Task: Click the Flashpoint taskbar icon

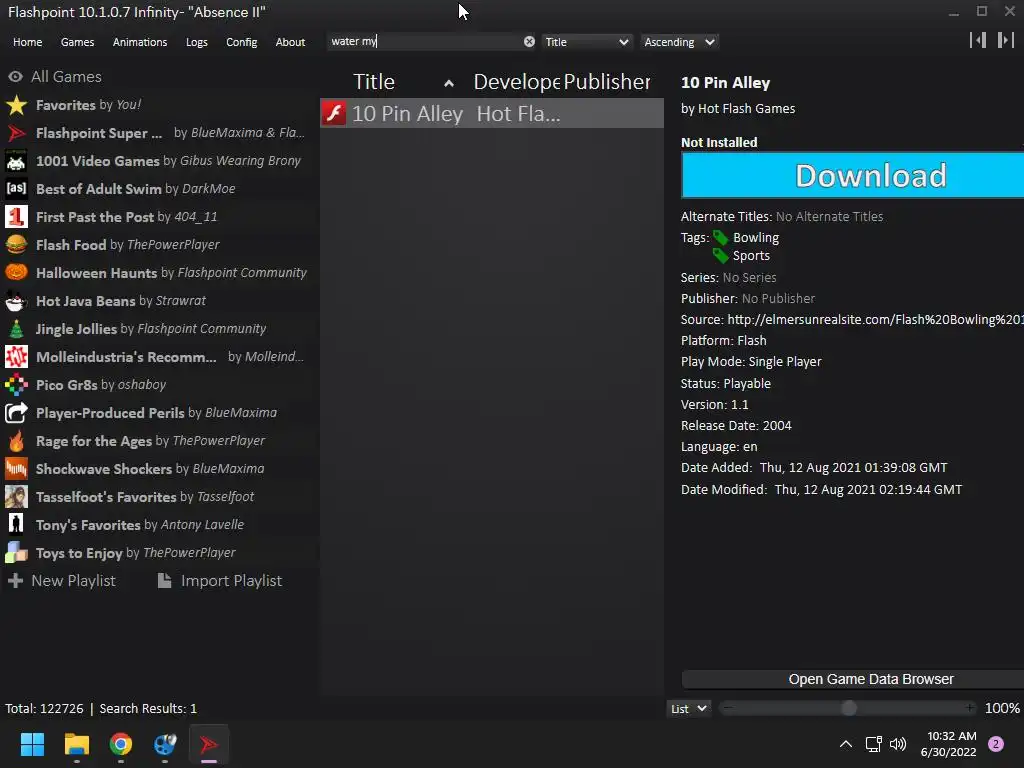Action: (209, 744)
